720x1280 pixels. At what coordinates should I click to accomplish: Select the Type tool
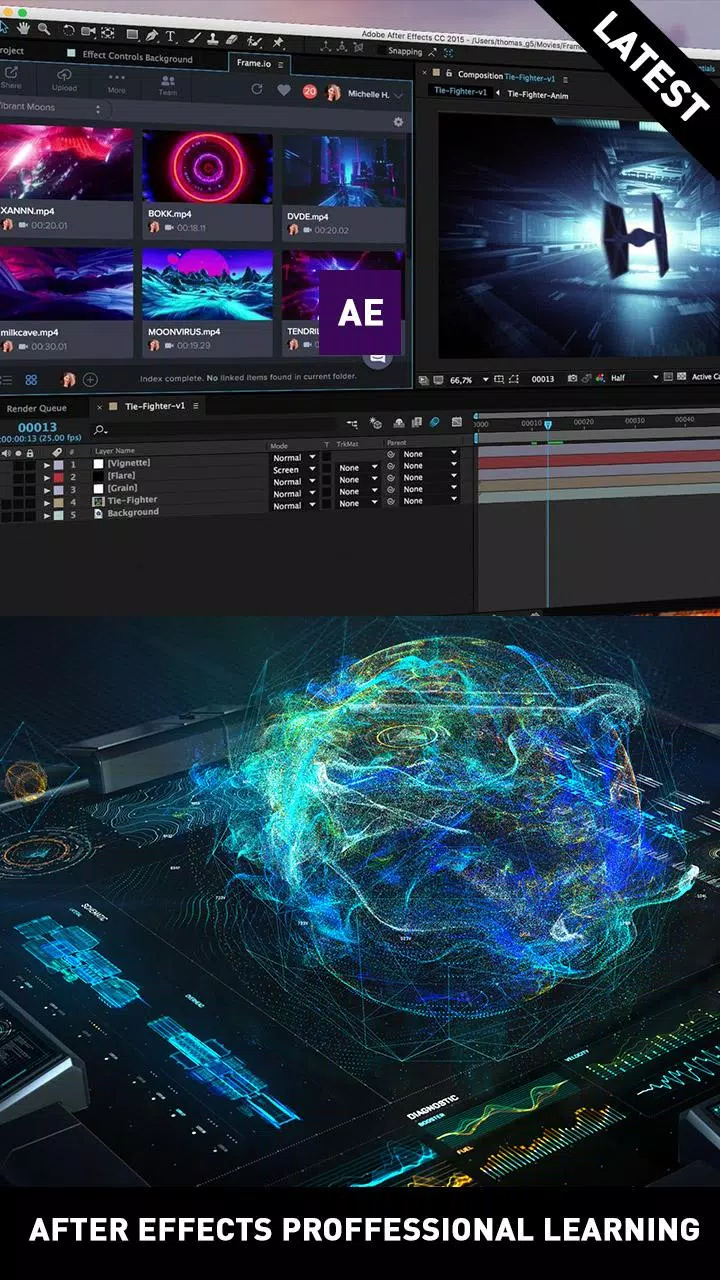point(170,36)
